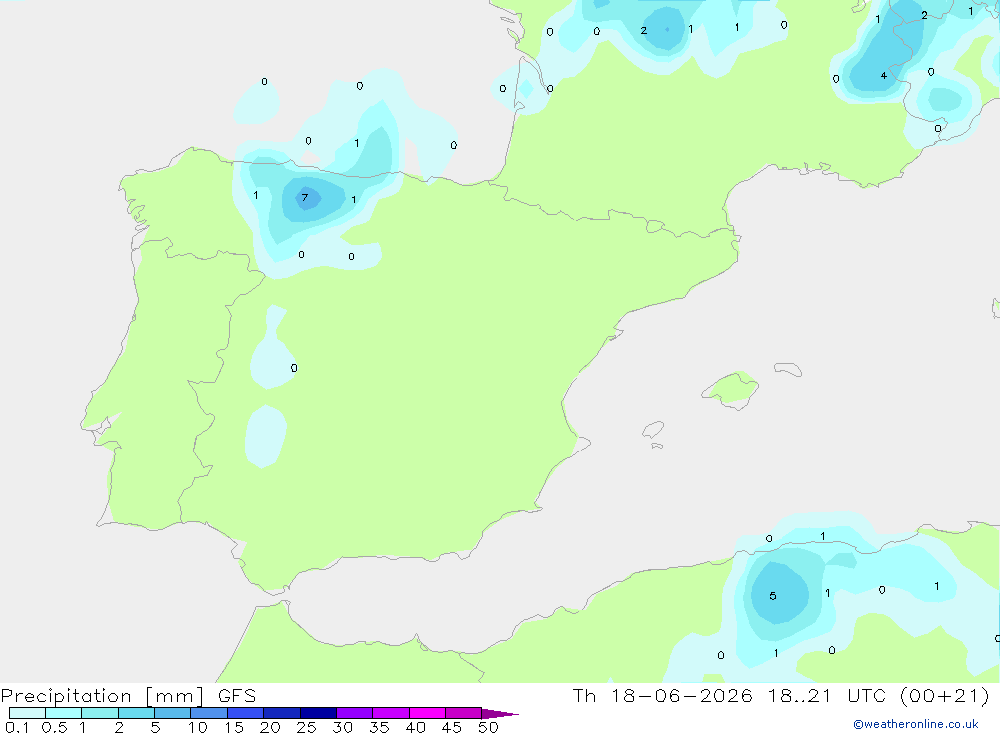
Task: Click the '4' precipitation value near the Alps
Action: click(x=883, y=75)
